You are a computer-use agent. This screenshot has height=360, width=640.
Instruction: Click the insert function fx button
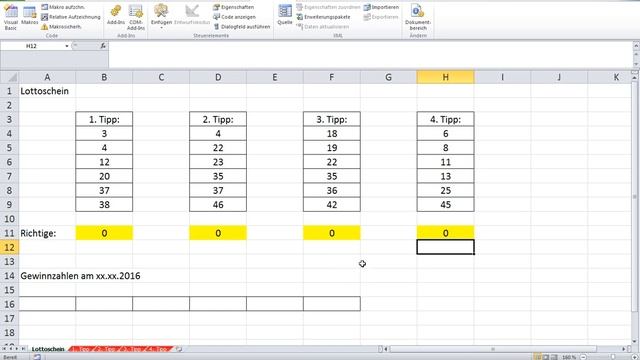(x=103, y=46)
